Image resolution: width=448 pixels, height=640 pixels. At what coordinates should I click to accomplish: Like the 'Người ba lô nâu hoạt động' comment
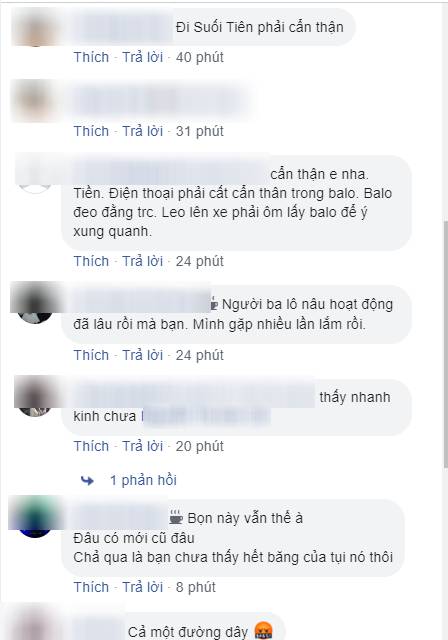pyautogui.click(x=91, y=355)
